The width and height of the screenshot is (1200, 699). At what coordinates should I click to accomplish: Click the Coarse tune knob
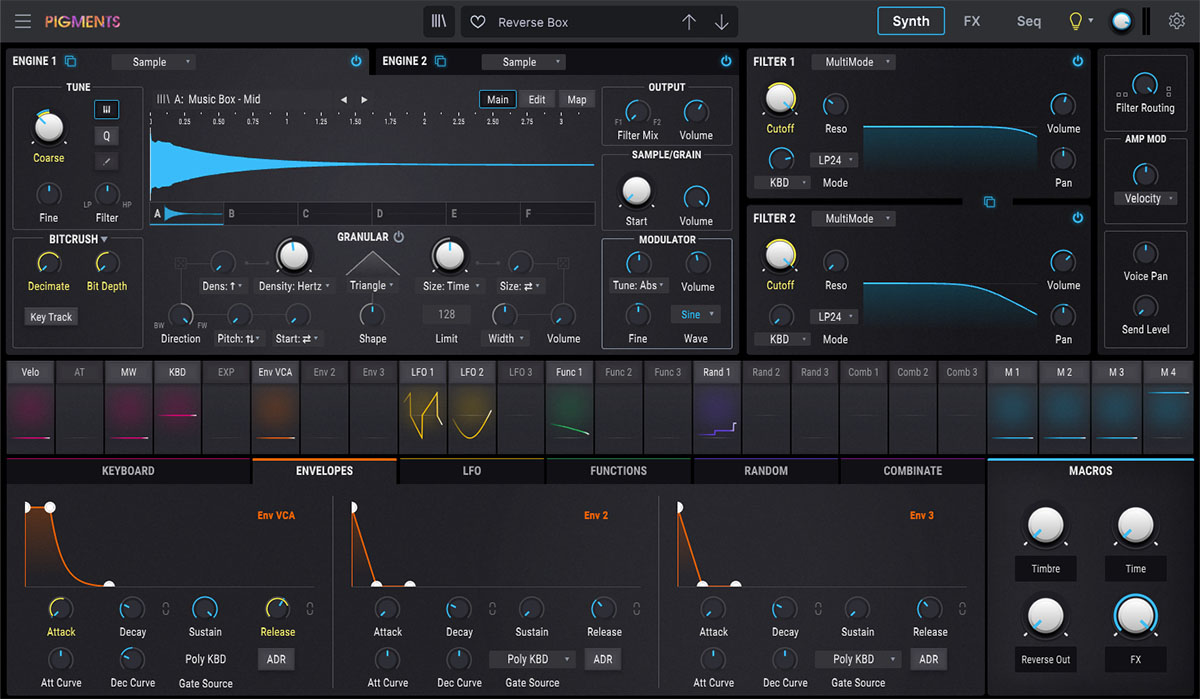tap(48, 126)
